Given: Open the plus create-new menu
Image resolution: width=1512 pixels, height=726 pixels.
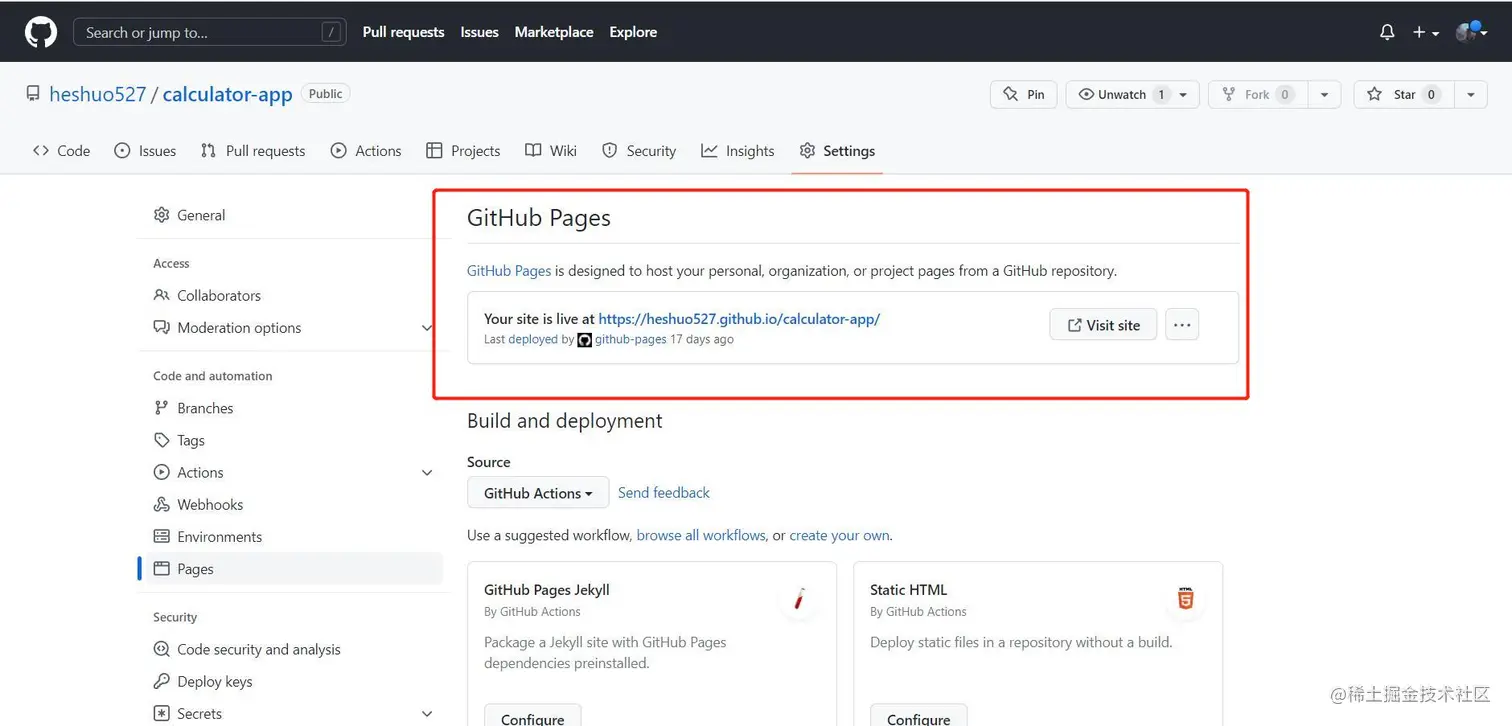Looking at the screenshot, I should point(1426,32).
